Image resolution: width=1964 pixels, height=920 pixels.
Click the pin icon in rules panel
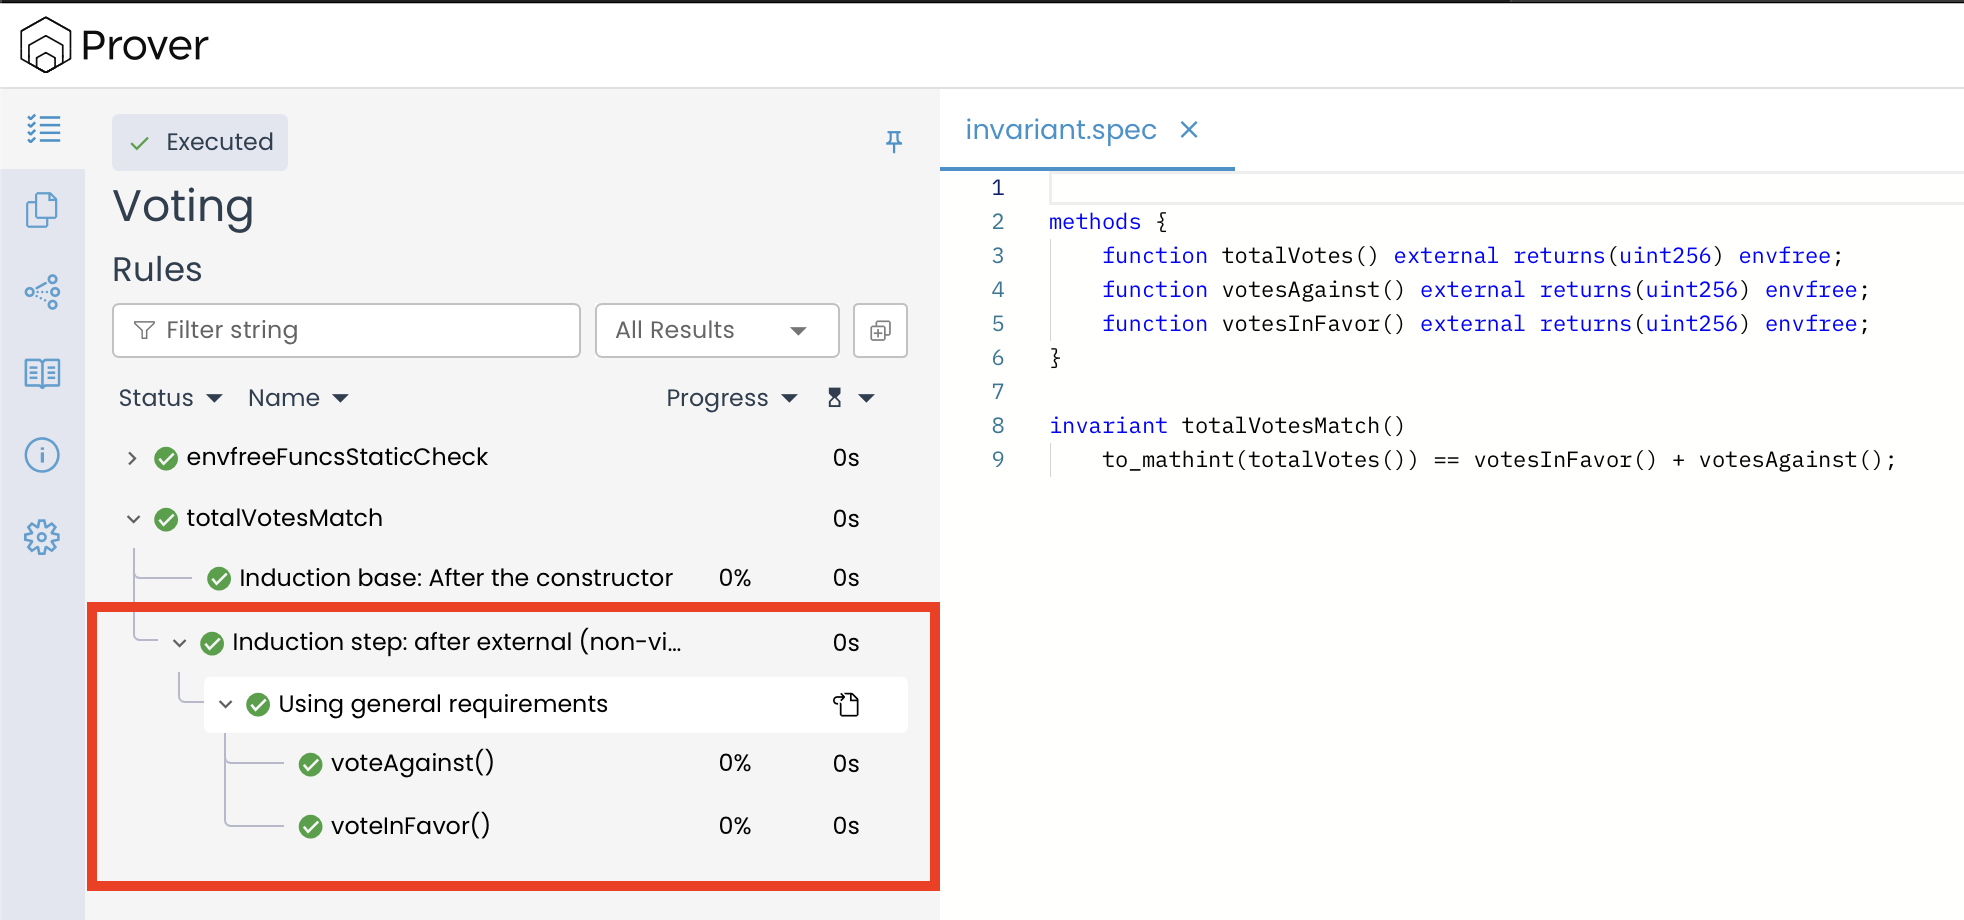coord(894,142)
